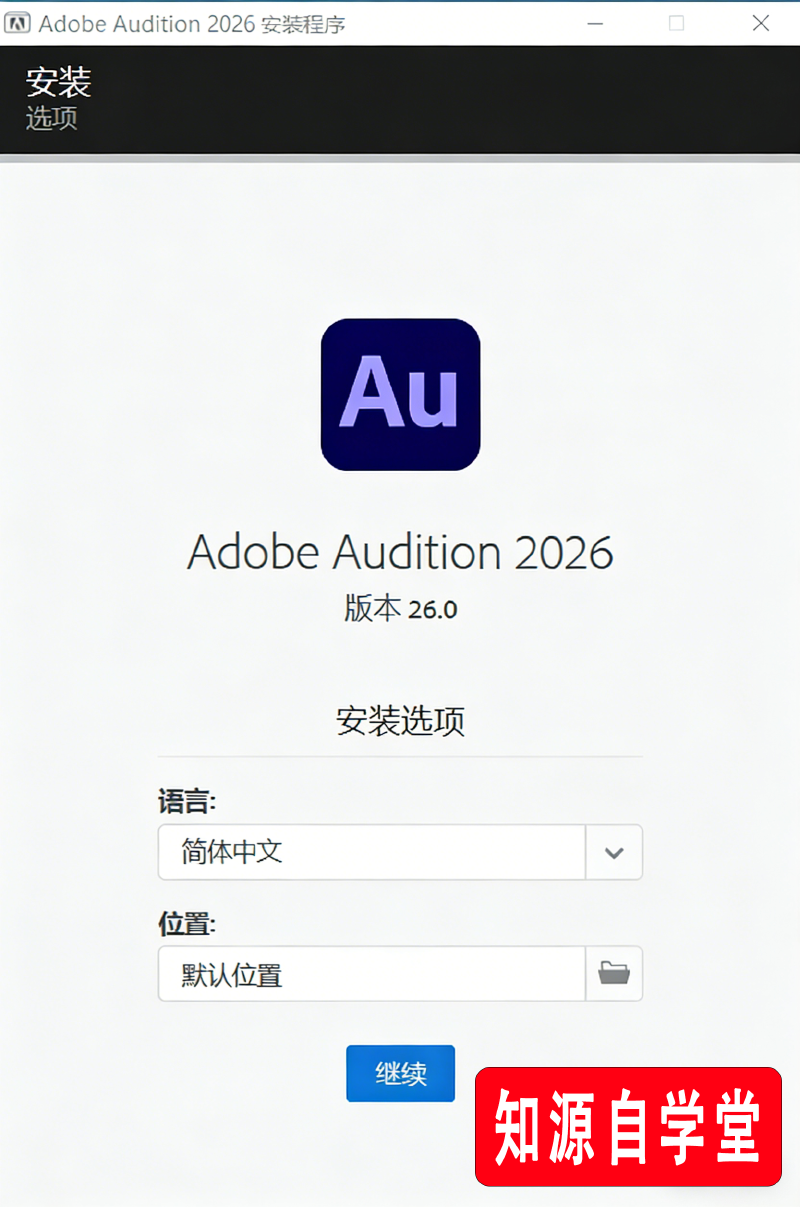This screenshot has width=800, height=1207.
Task: Click the Adobe Audition Au logo icon
Action: click(x=400, y=394)
